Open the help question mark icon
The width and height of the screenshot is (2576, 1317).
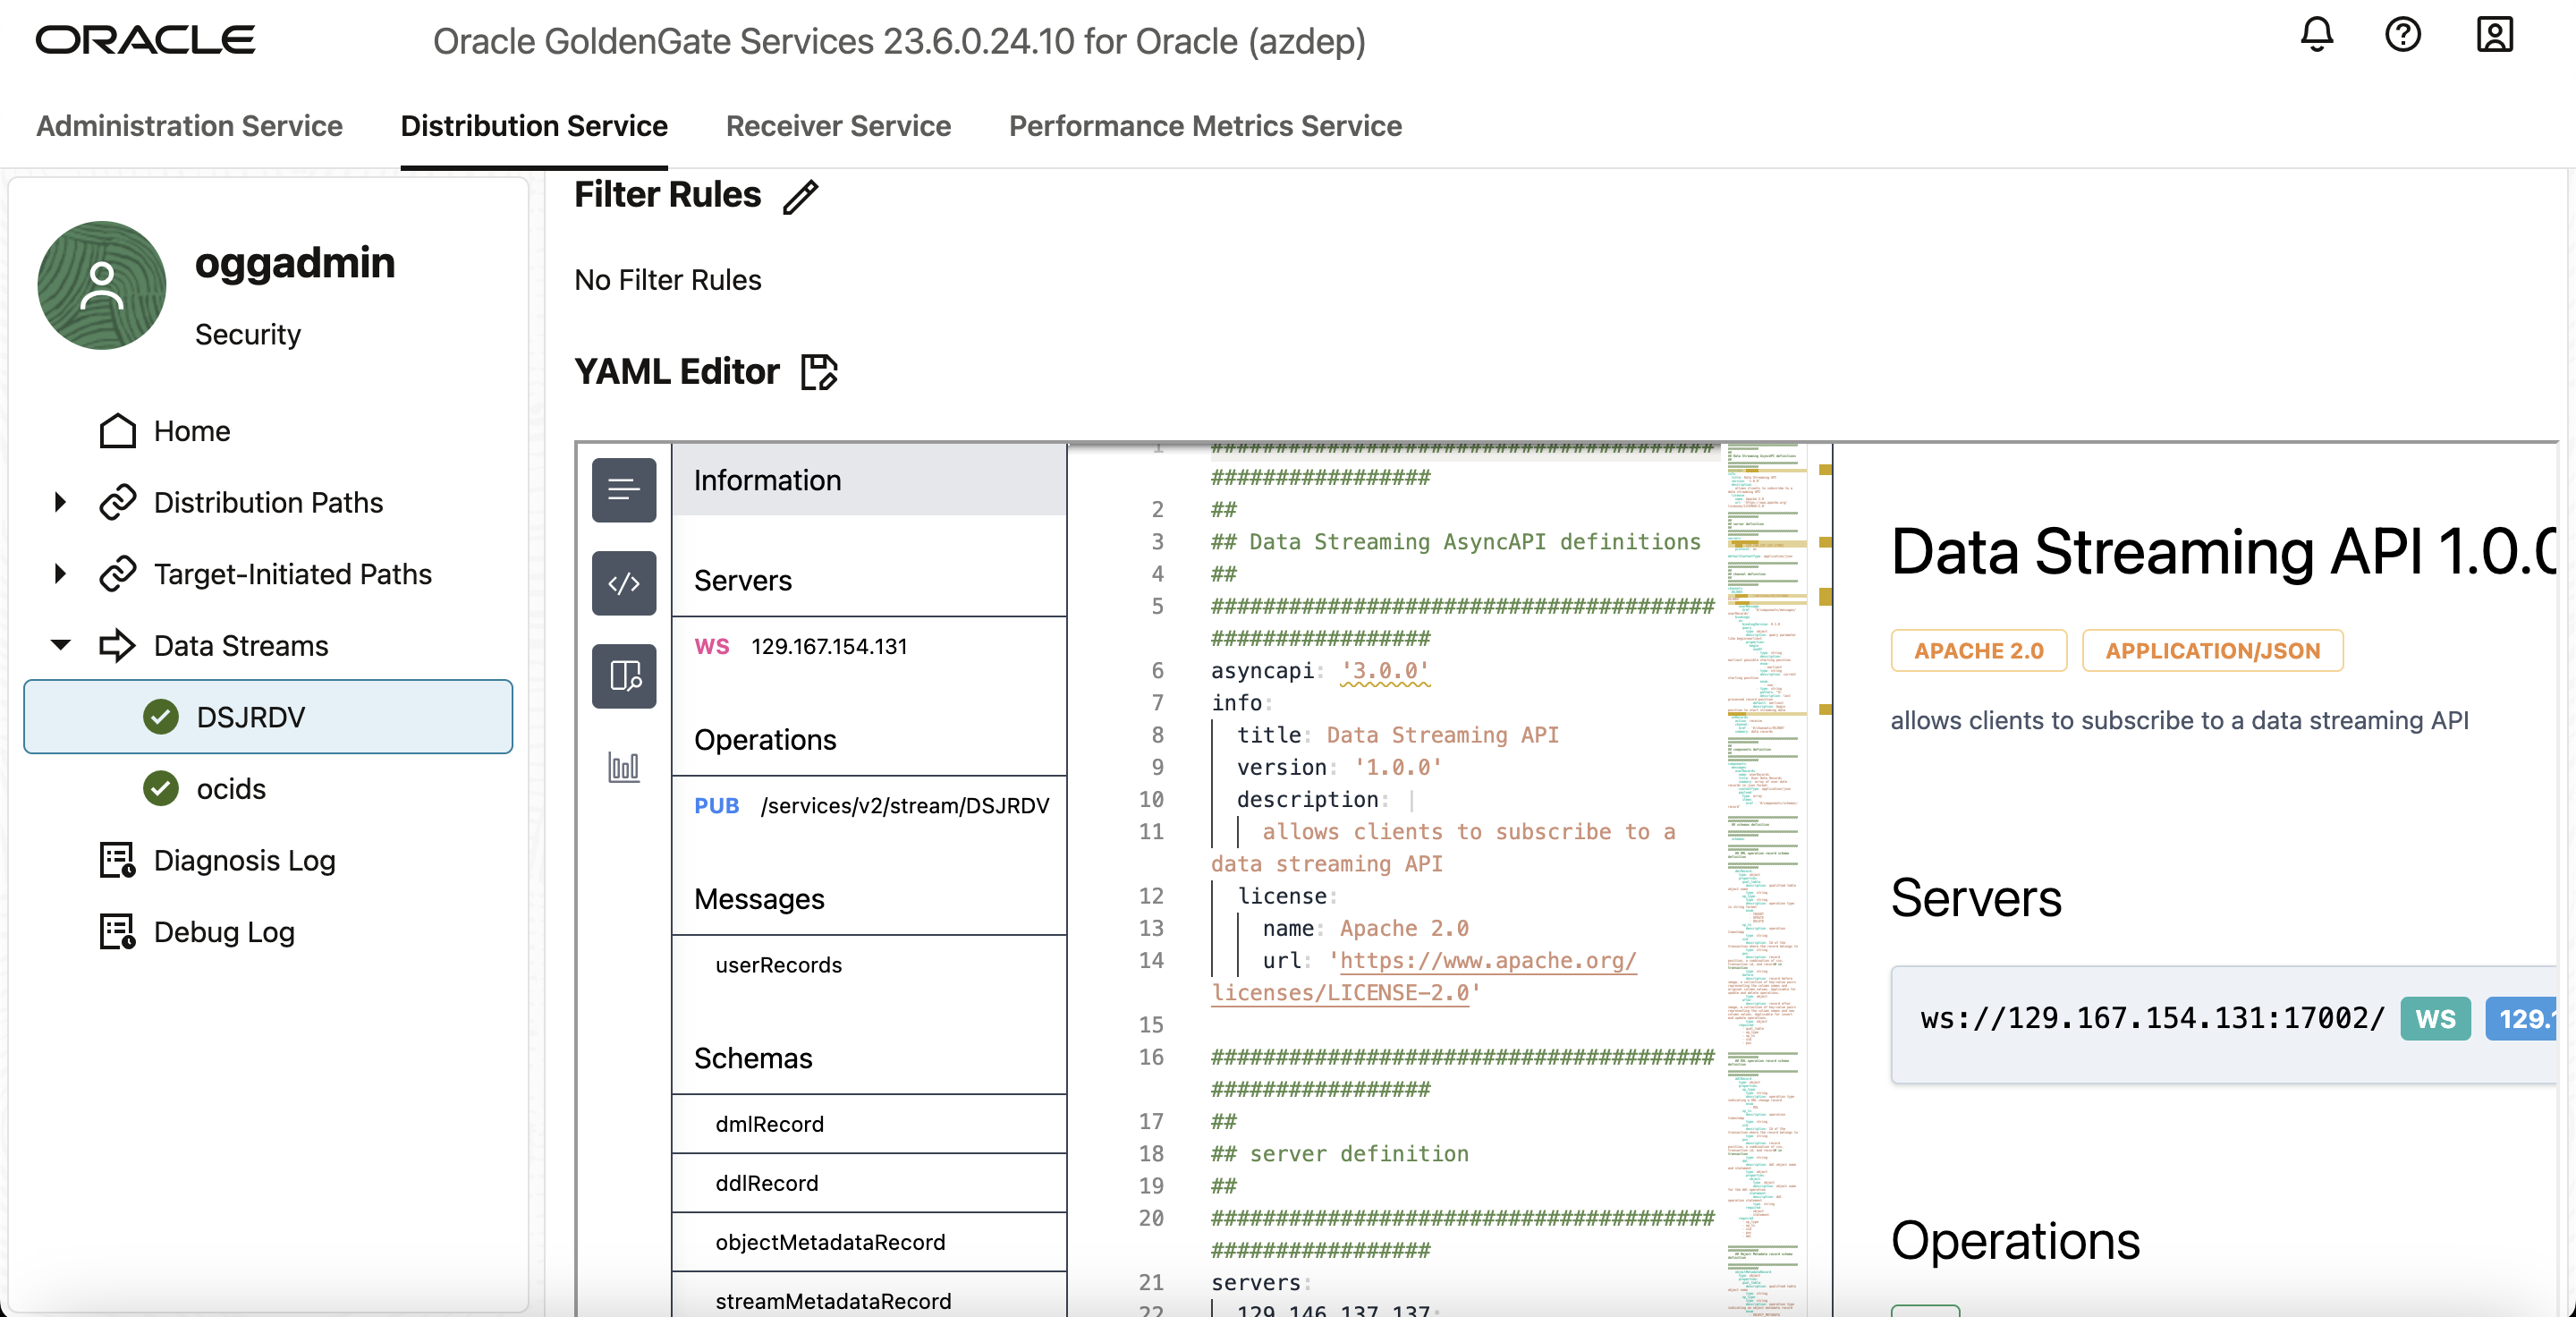(x=2402, y=36)
